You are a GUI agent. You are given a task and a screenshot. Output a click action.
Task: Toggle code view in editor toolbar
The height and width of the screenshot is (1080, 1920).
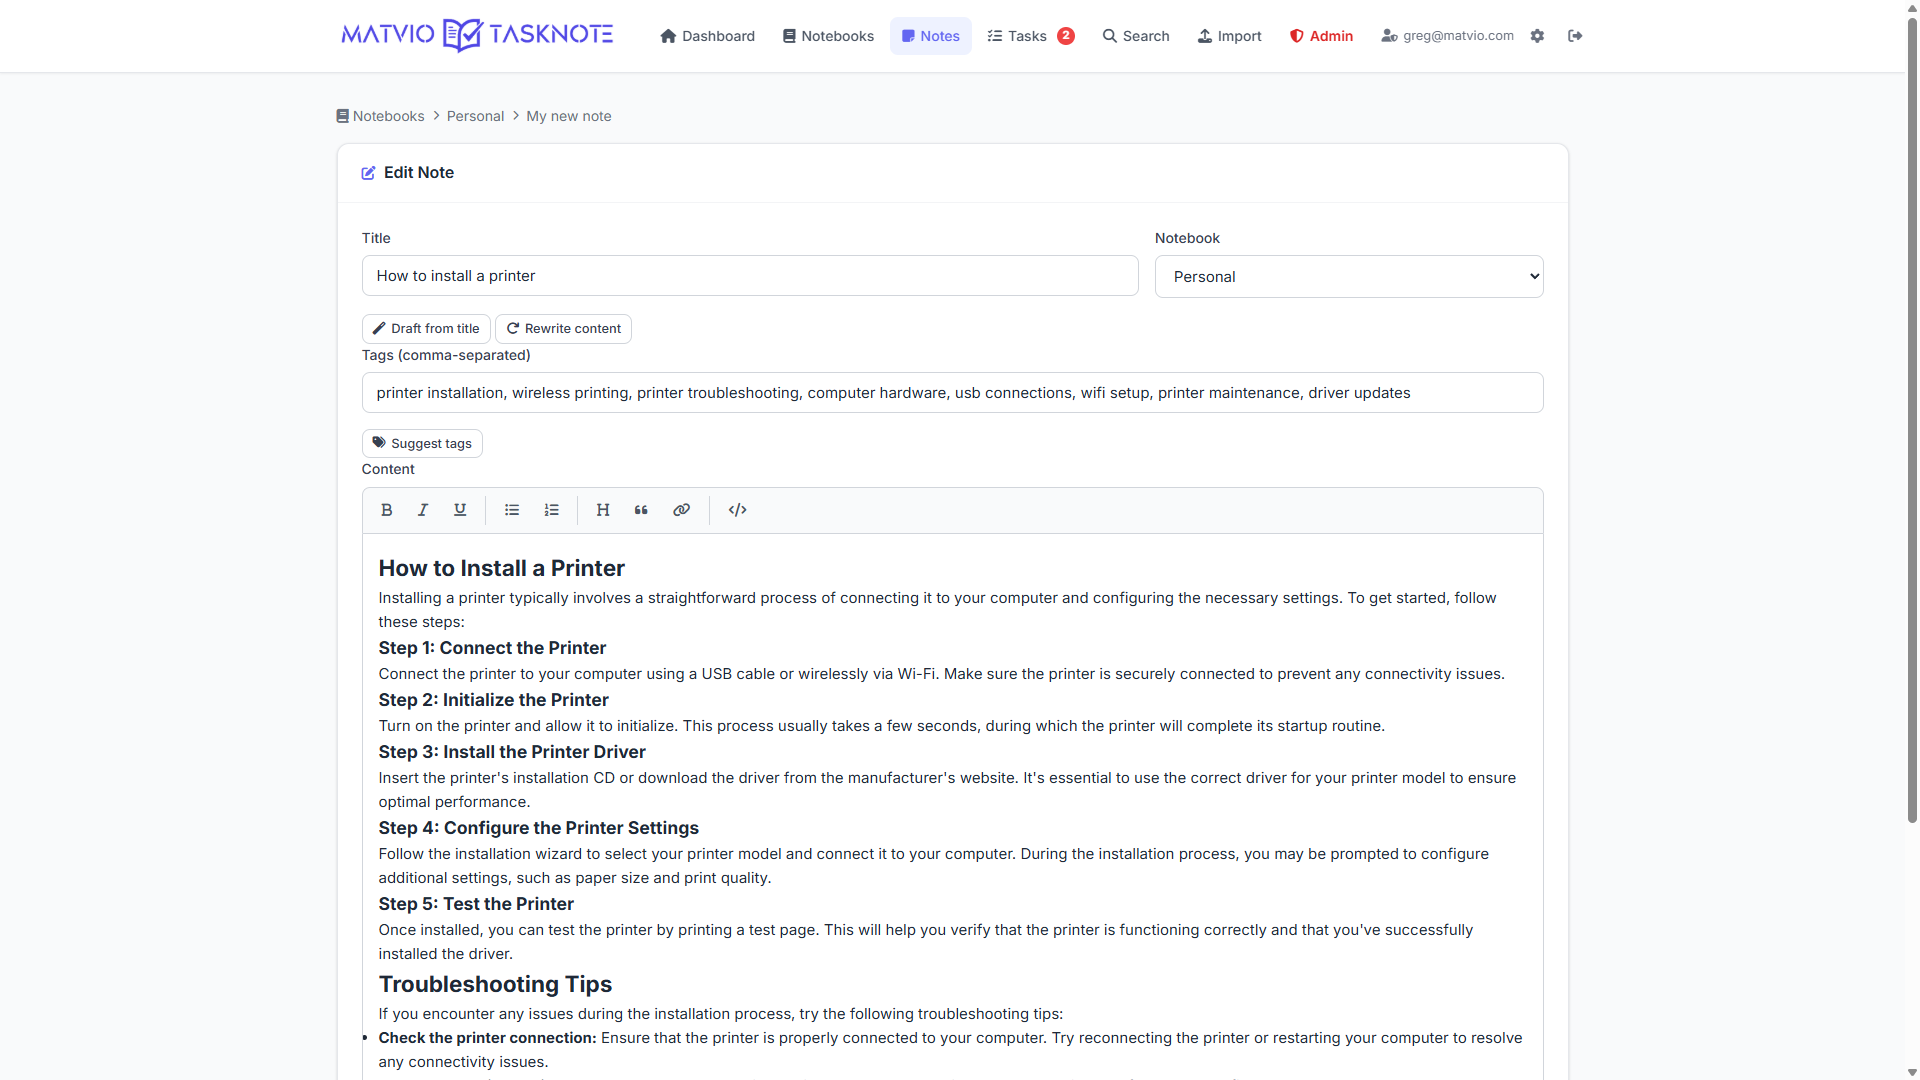[x=737, y=510]
